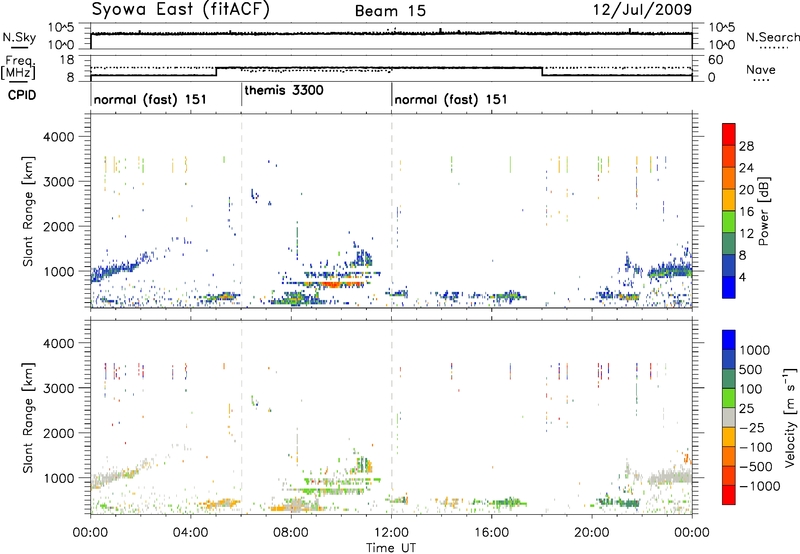The width and height of the screenshot is (800, 554).
Task: Click the '4' label on Power color bar
Action: click(743, 278)
